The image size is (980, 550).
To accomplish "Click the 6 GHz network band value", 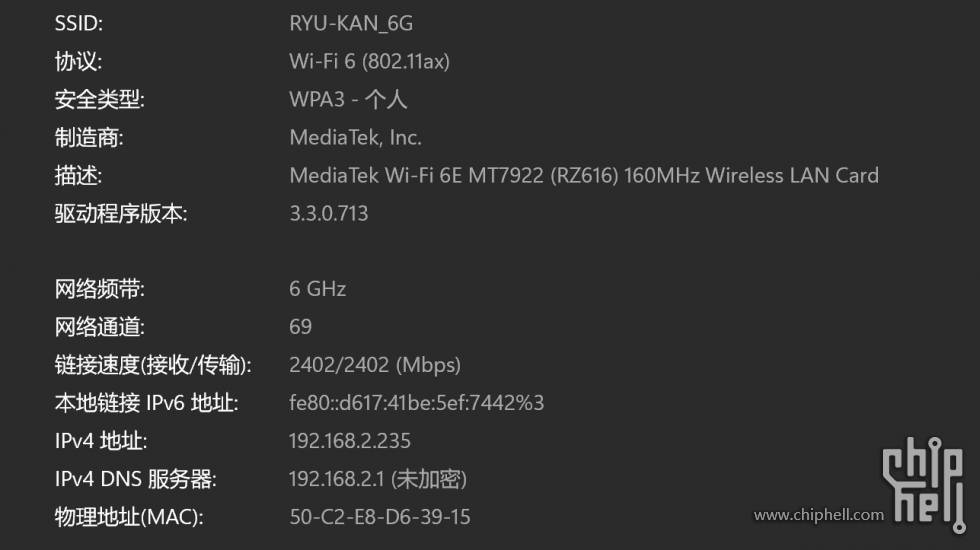I will pos(318,289).
